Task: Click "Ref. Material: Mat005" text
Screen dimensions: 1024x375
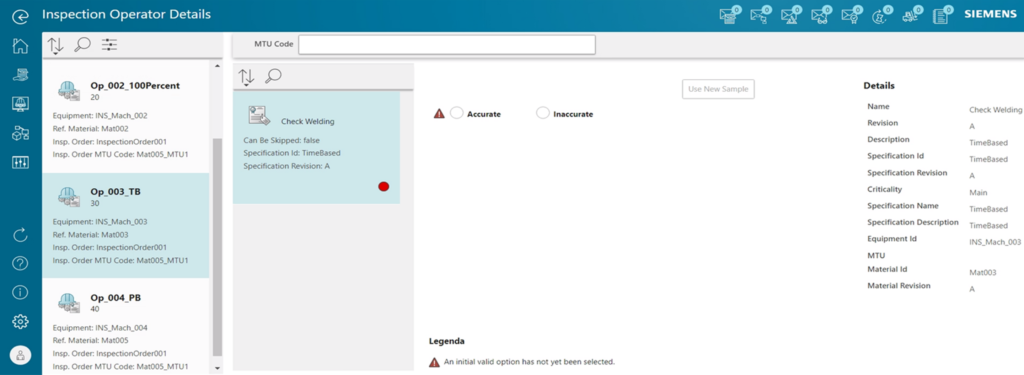Action: click(x=89, y=340)
